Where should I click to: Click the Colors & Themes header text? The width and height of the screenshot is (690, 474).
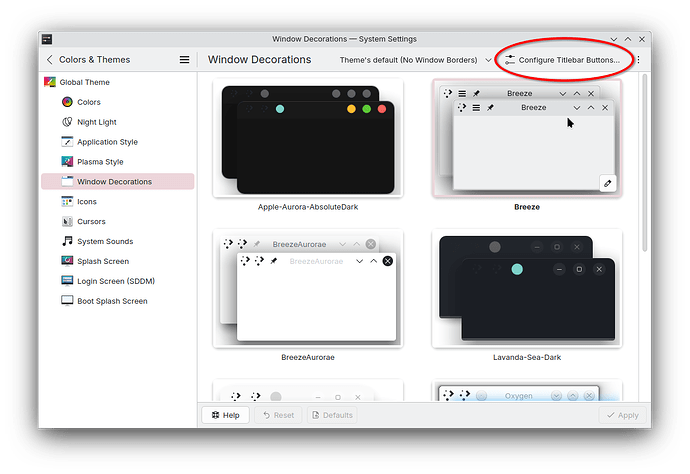click(x=95, y=60)
